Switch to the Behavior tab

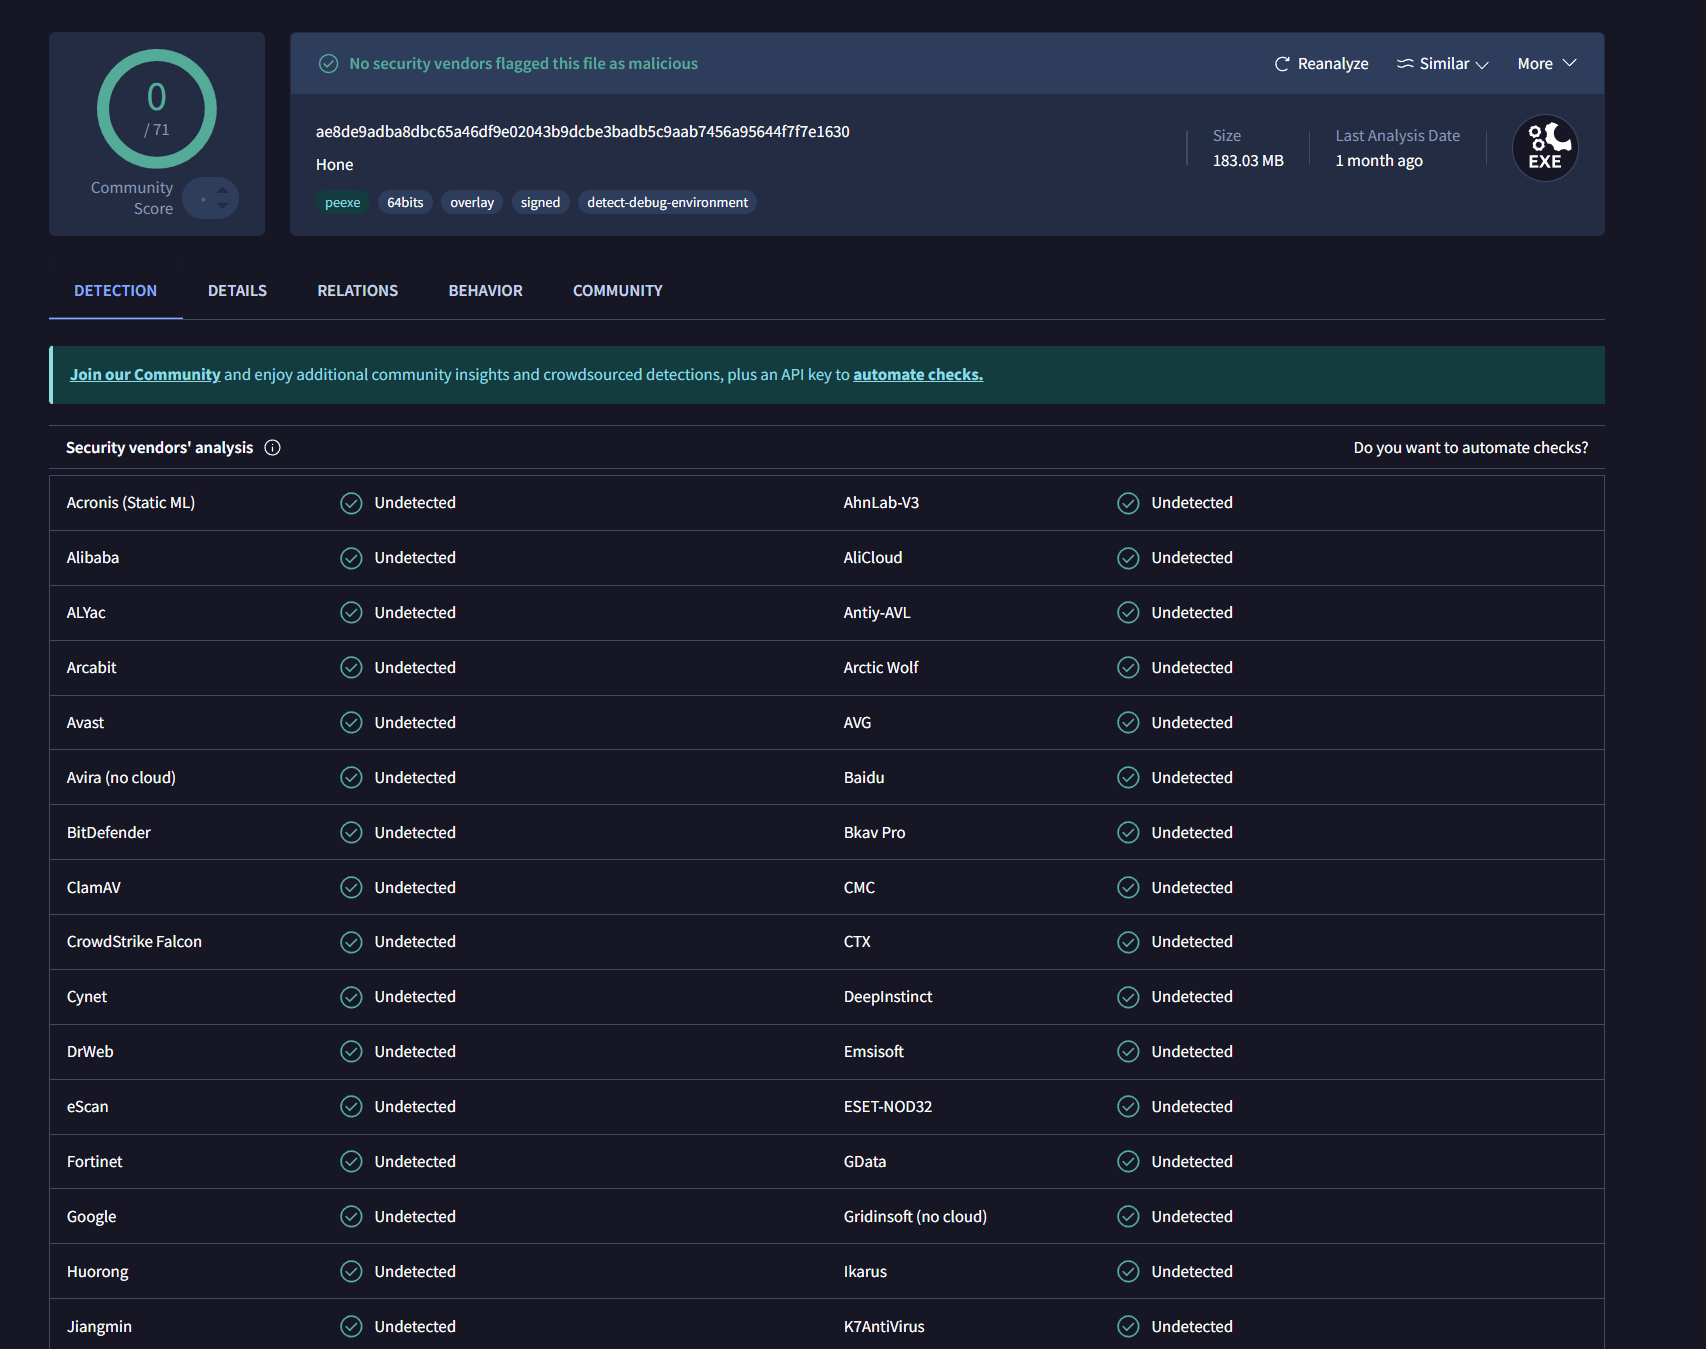(x=485, y=290)
